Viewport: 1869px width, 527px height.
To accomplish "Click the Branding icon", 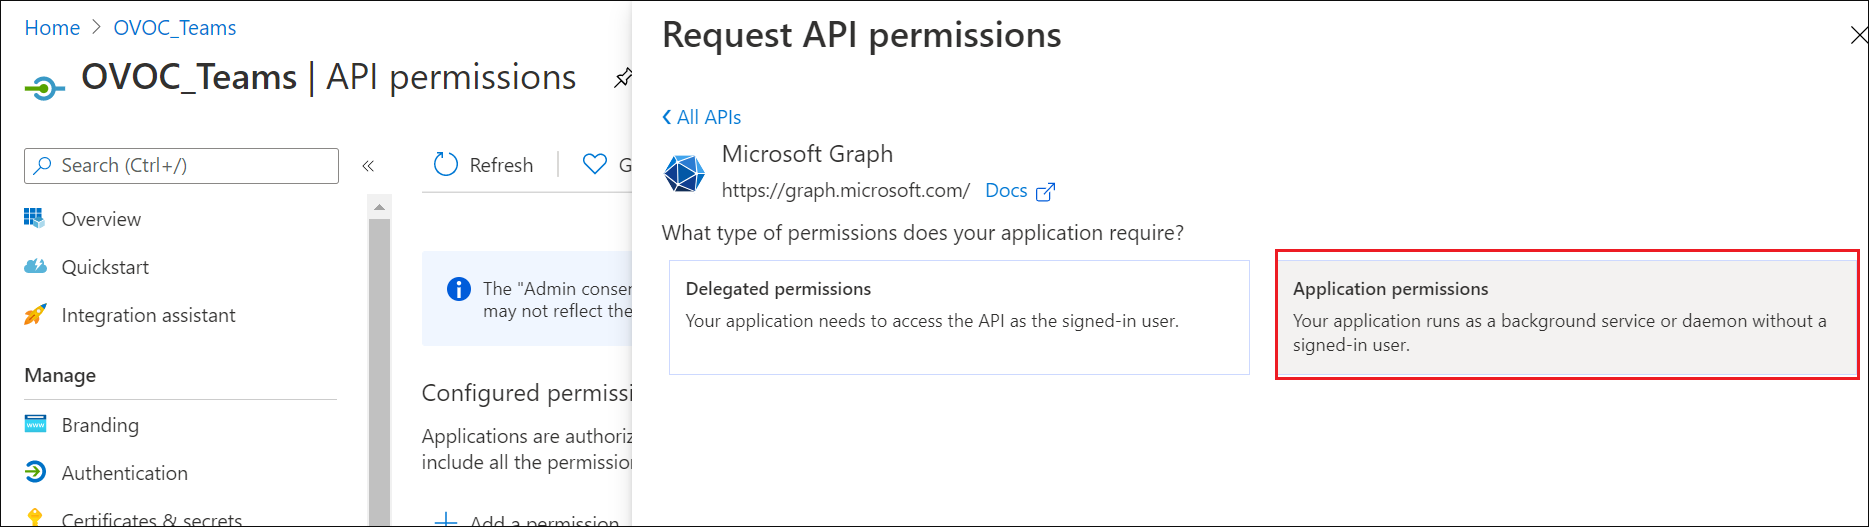I will click(x=35, y=424).
